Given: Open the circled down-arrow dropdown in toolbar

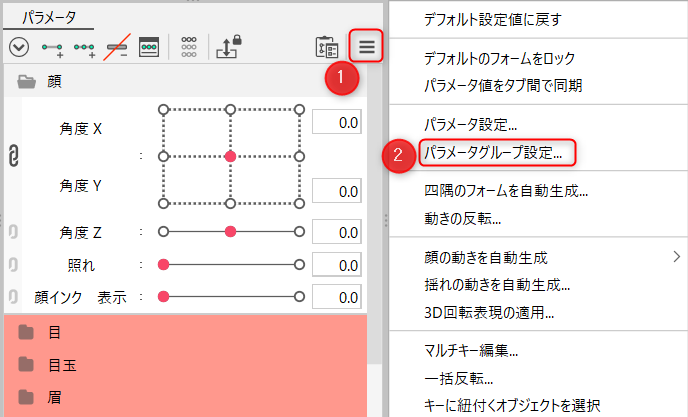Looking at the screenshot, I should [18, 47].
